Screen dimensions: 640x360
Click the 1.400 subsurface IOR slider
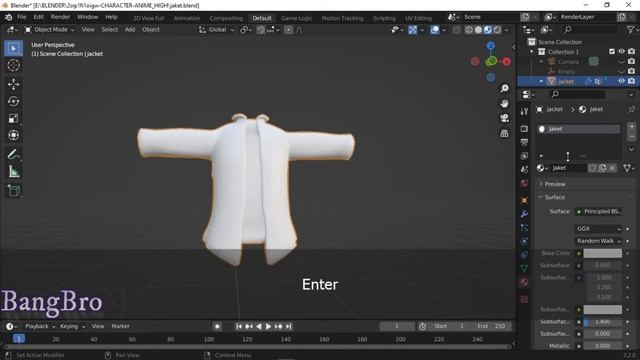(602, 322)
